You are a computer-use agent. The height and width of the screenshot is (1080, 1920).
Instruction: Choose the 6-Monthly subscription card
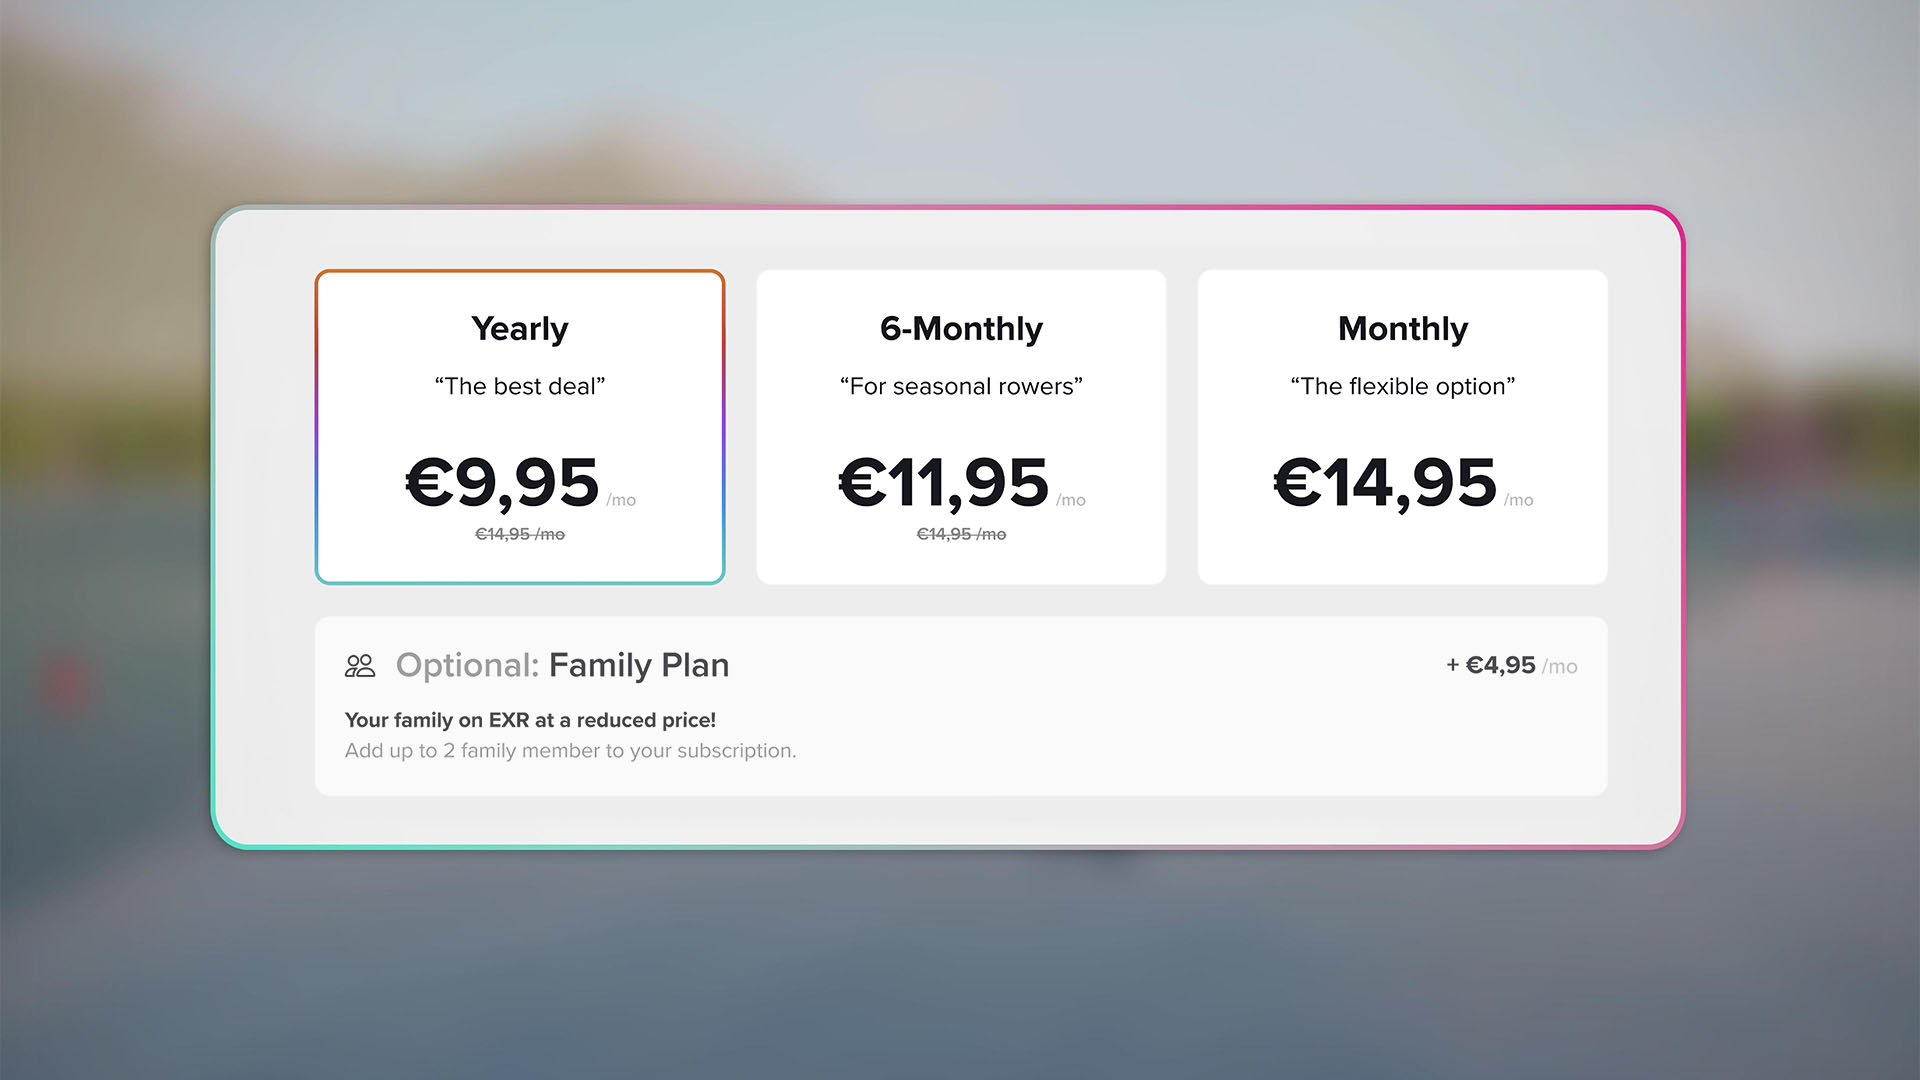(961, 427)
